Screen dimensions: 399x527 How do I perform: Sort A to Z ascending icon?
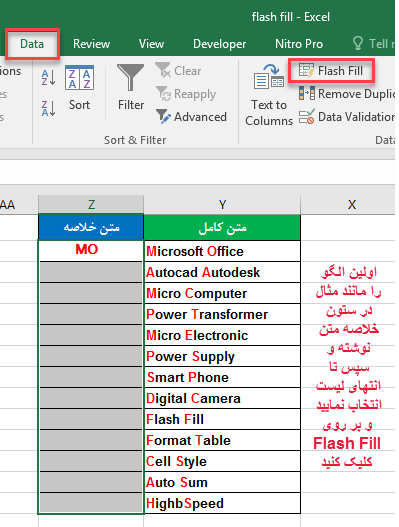(48, 78)
